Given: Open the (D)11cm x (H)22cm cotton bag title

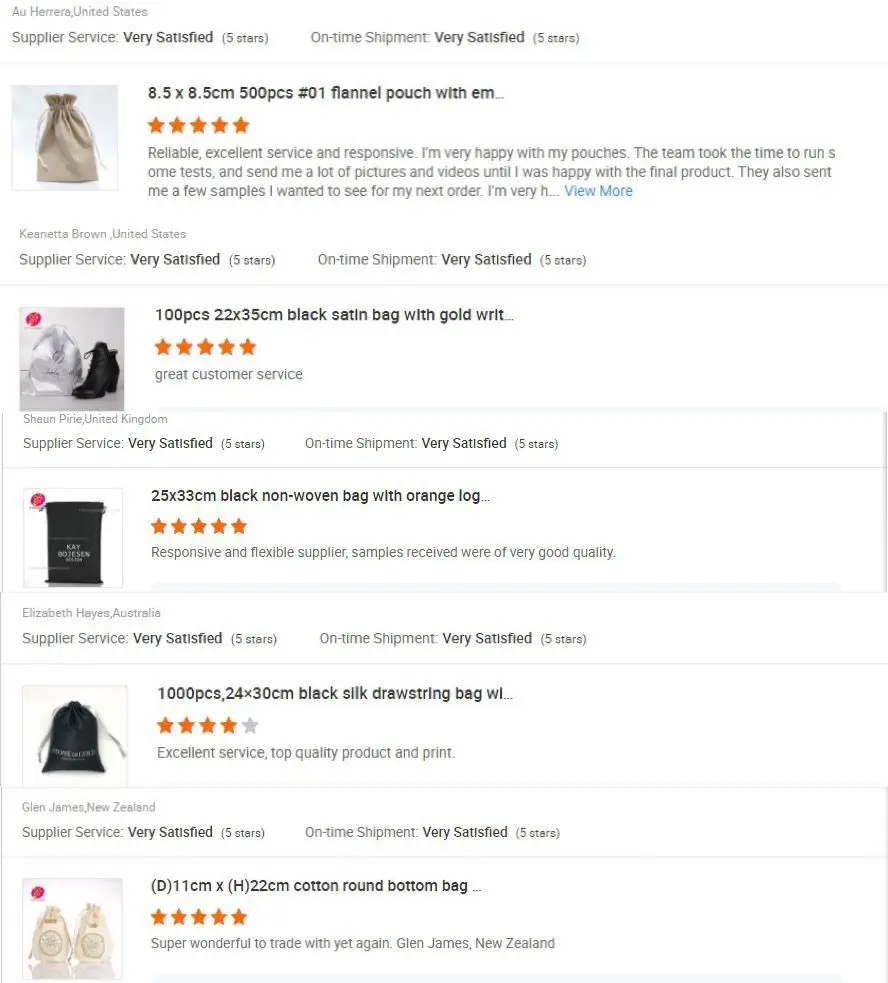Looking at the screenshot, I should coord(316,886).
